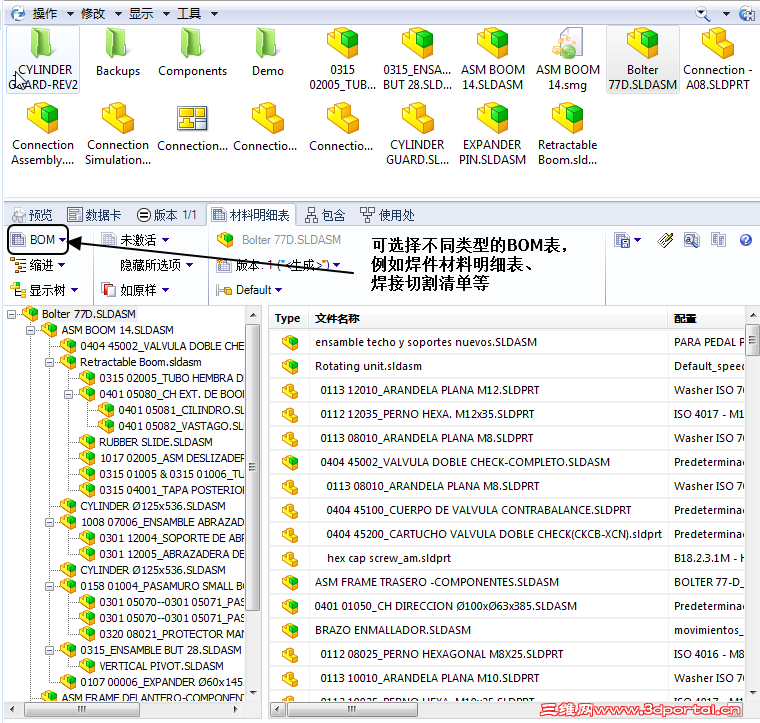Switch to the 材料明细表 tab
Screen dimensions: 760x723
click(x=251, y=215)
